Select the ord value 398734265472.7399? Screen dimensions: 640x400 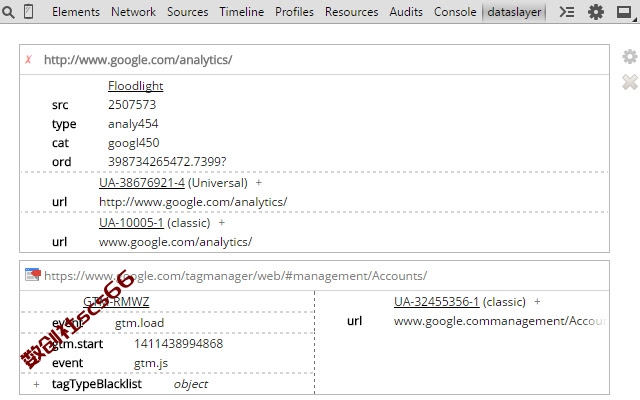click(x=167, y=162)
